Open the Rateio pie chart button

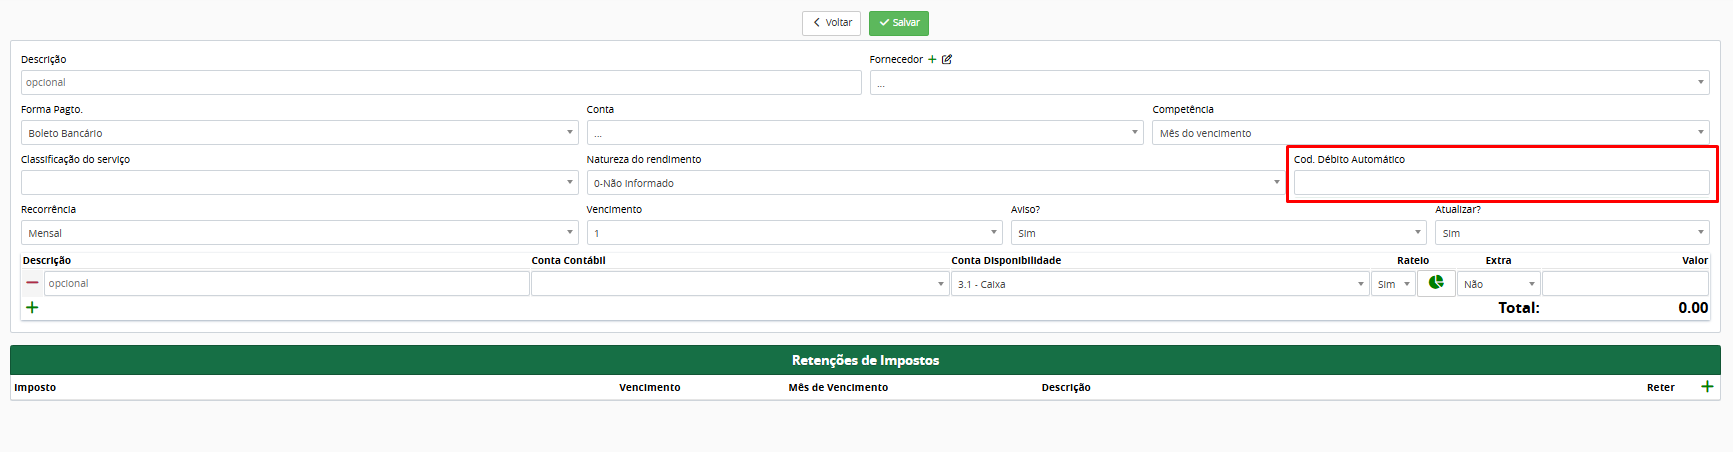[x=1436, y=283]
